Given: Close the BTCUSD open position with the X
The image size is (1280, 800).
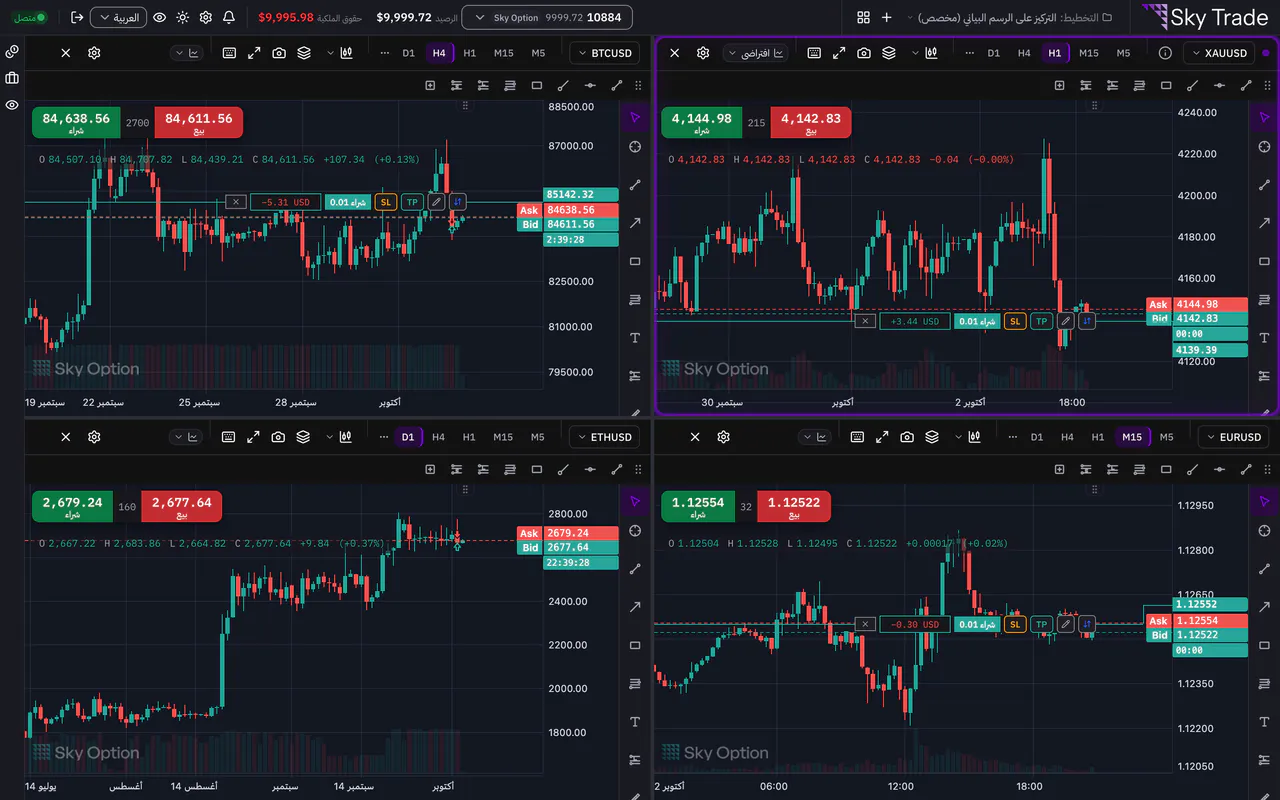Looking at the screenshot, I should tap(235, 202).
